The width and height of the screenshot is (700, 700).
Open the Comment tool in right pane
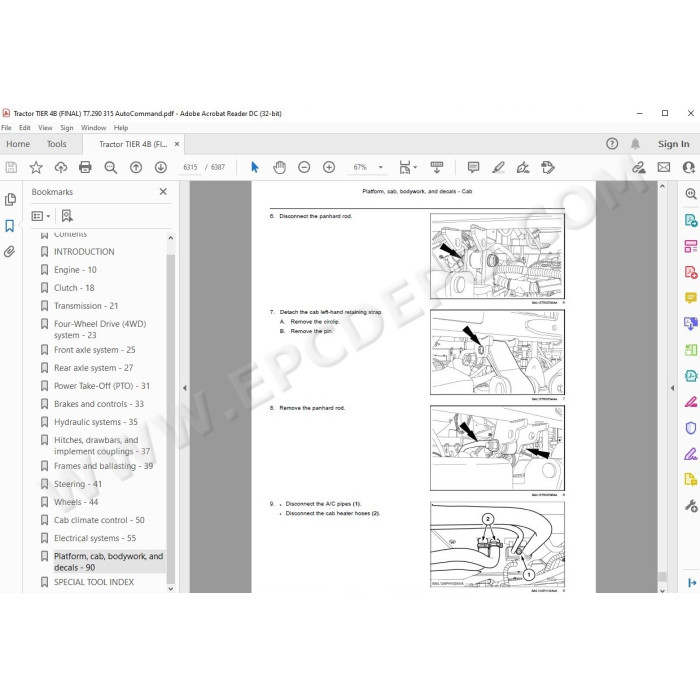(691, 298)
